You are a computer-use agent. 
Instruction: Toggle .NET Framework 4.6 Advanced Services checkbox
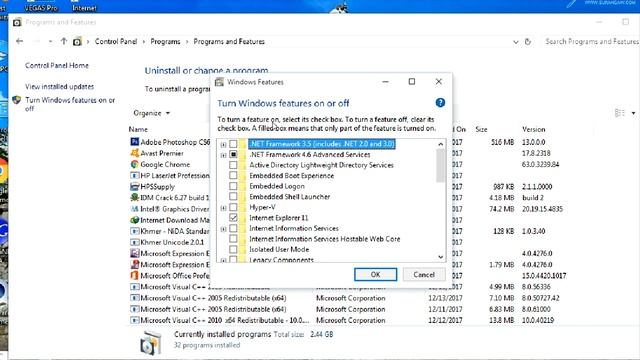coord(233,154)
